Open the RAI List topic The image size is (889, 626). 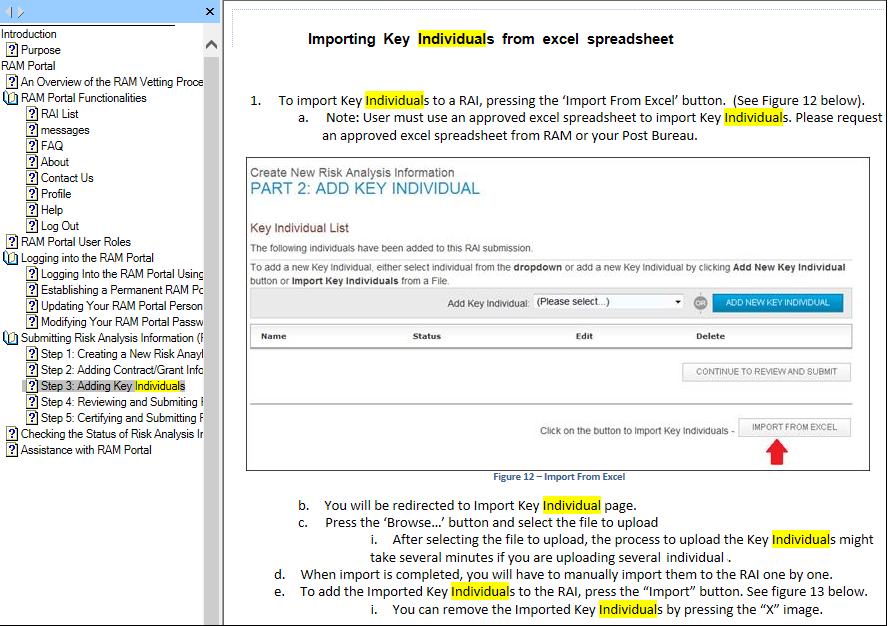60,114
